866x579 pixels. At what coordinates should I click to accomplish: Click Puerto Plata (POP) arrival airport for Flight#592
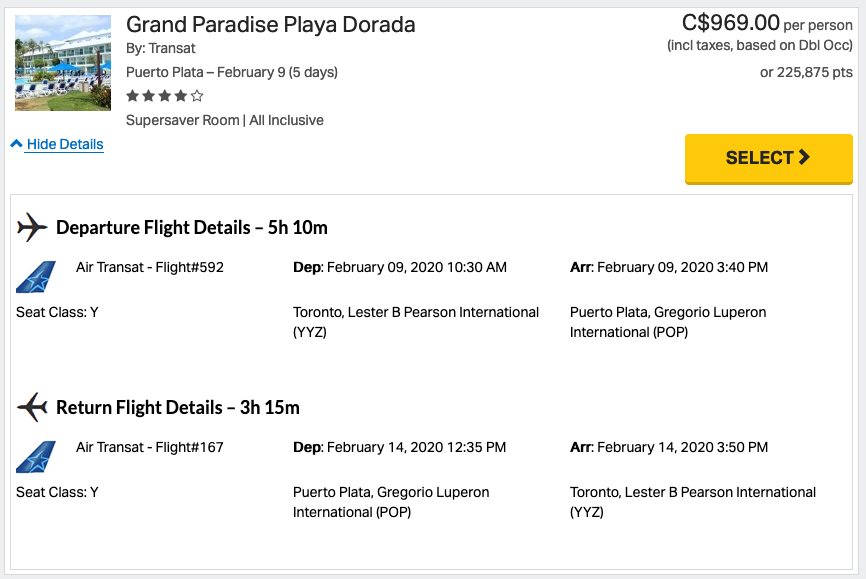click(x=668, y=322)
